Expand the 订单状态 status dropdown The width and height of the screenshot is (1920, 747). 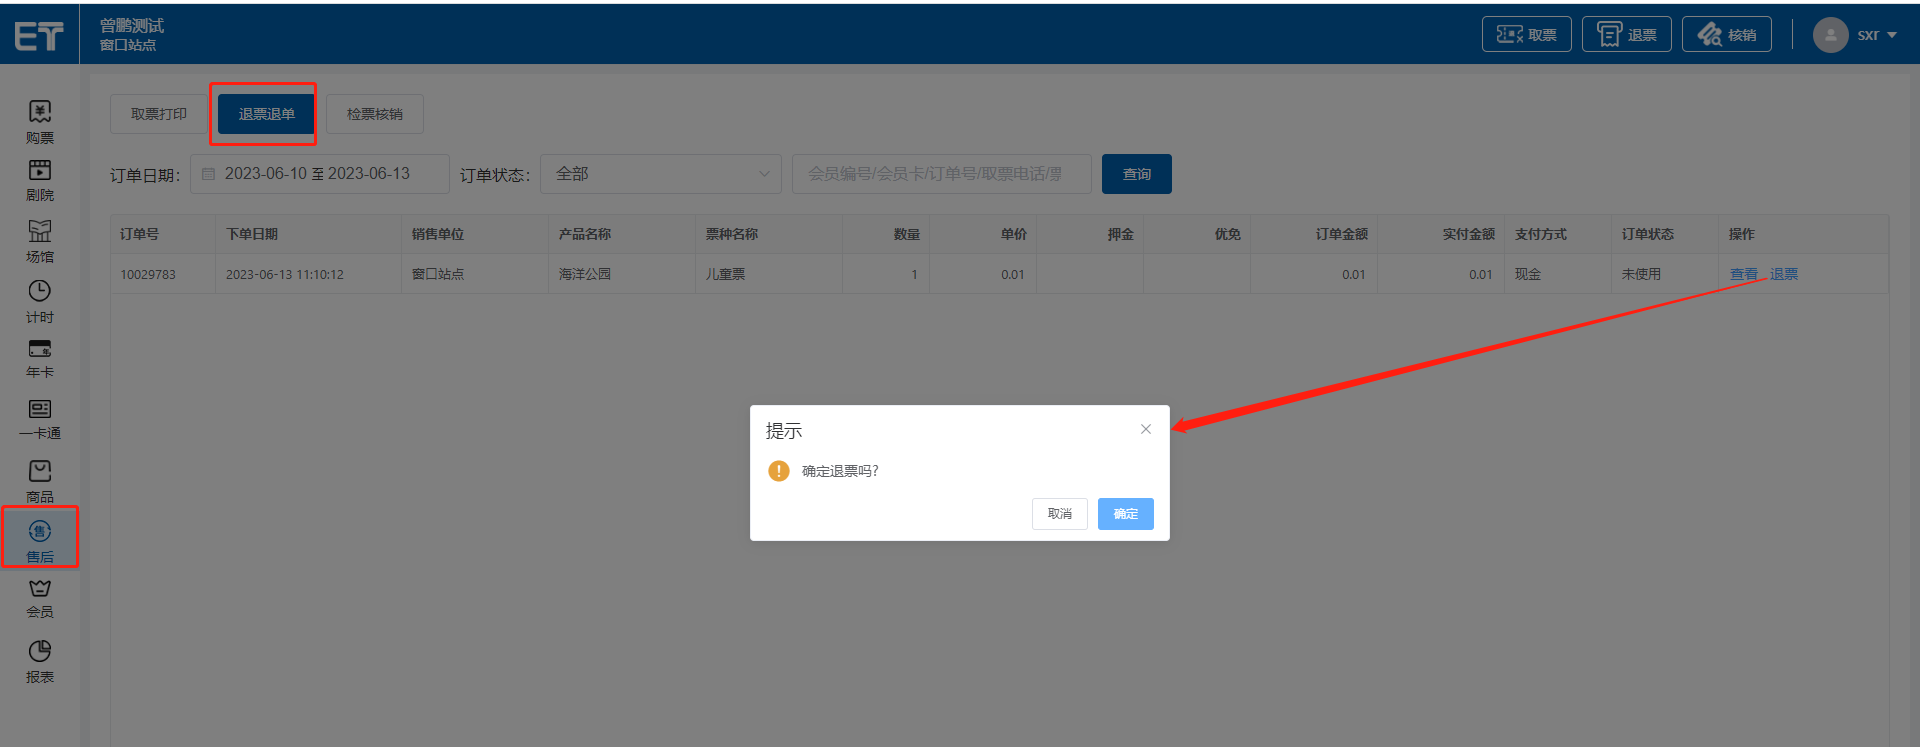pyautogui.click(x=660, y=174)
